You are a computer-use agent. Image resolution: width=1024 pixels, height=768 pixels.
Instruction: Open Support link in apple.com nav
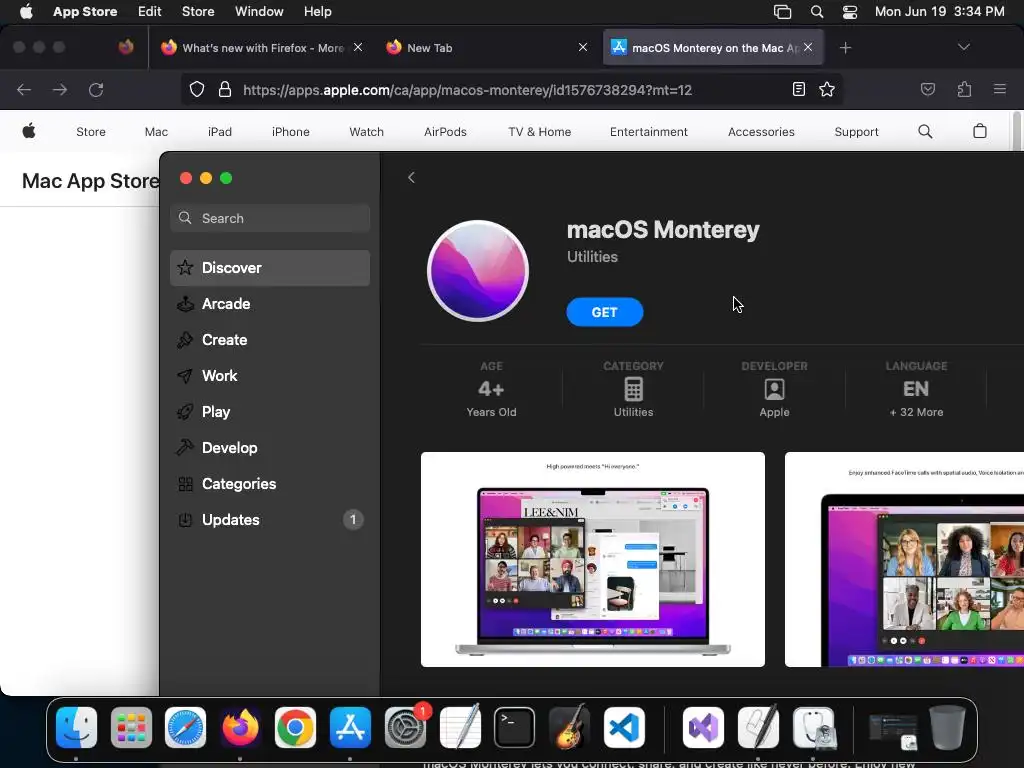coord(856,132)
